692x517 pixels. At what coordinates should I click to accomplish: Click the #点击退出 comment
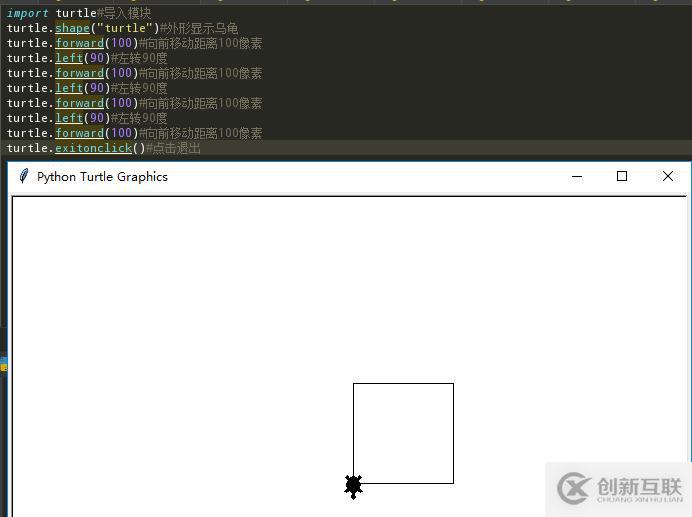173,148
